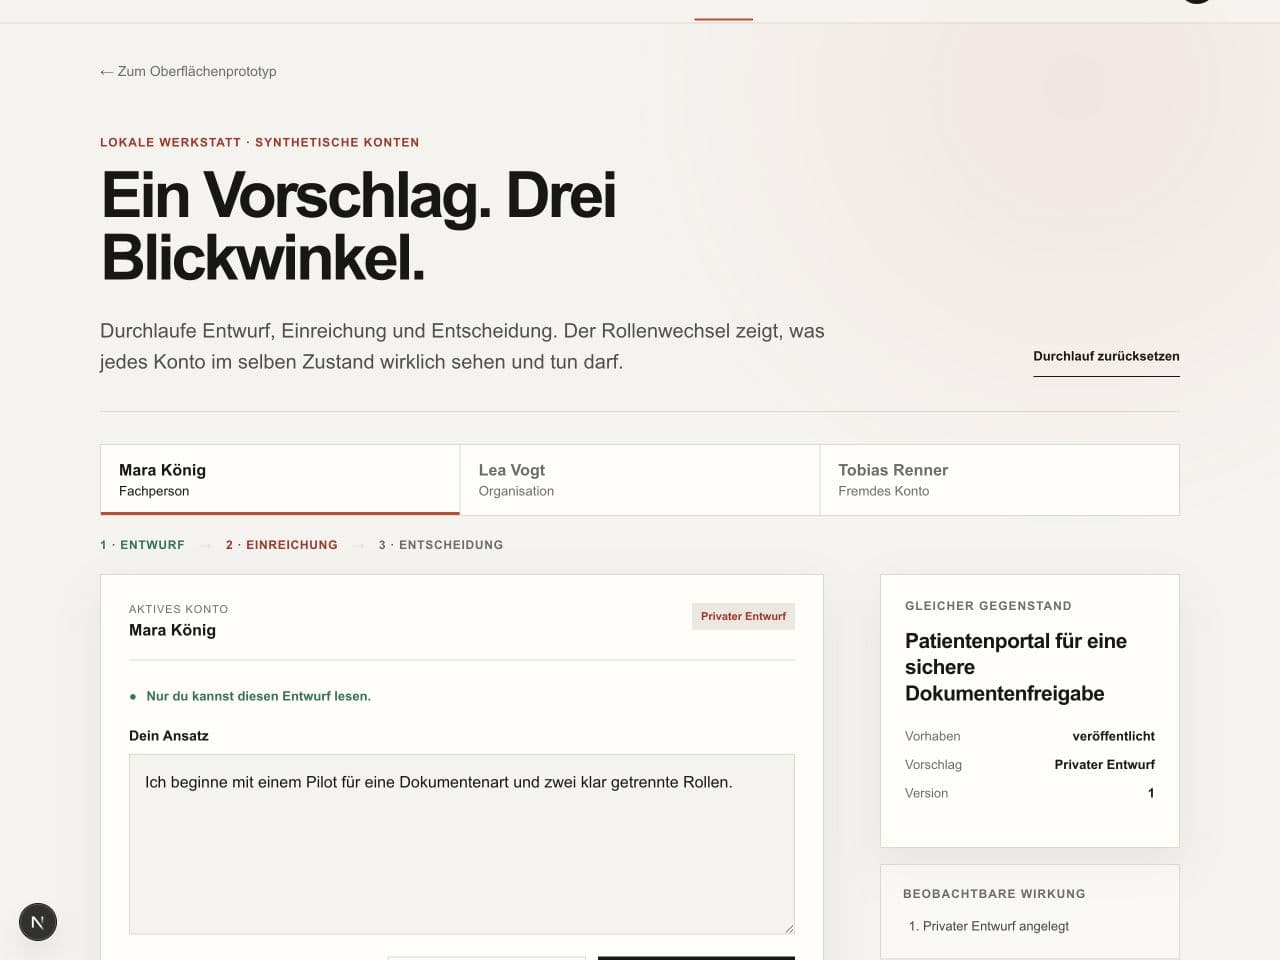This screenshot has width=1280, height=960.
Task: Select step 3 Entscheidung
Action: tap(441, 545)
